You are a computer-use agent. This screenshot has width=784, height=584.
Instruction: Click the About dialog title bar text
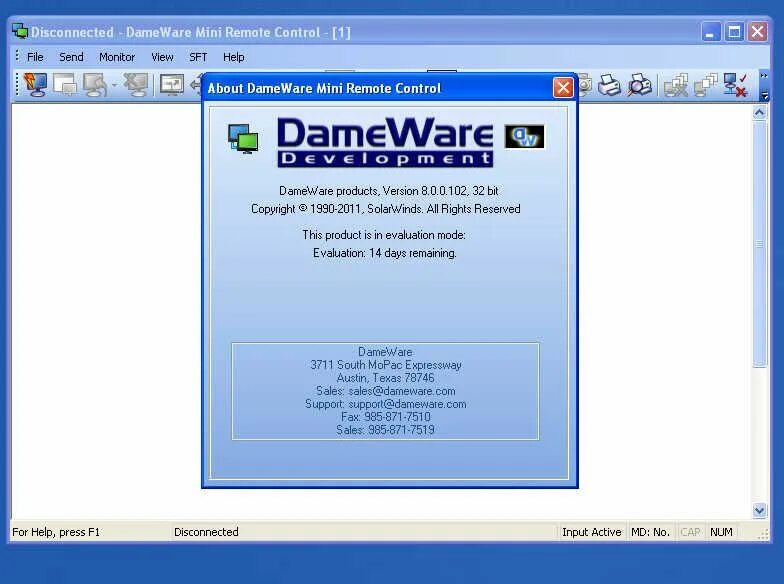[x=324, y=88]
